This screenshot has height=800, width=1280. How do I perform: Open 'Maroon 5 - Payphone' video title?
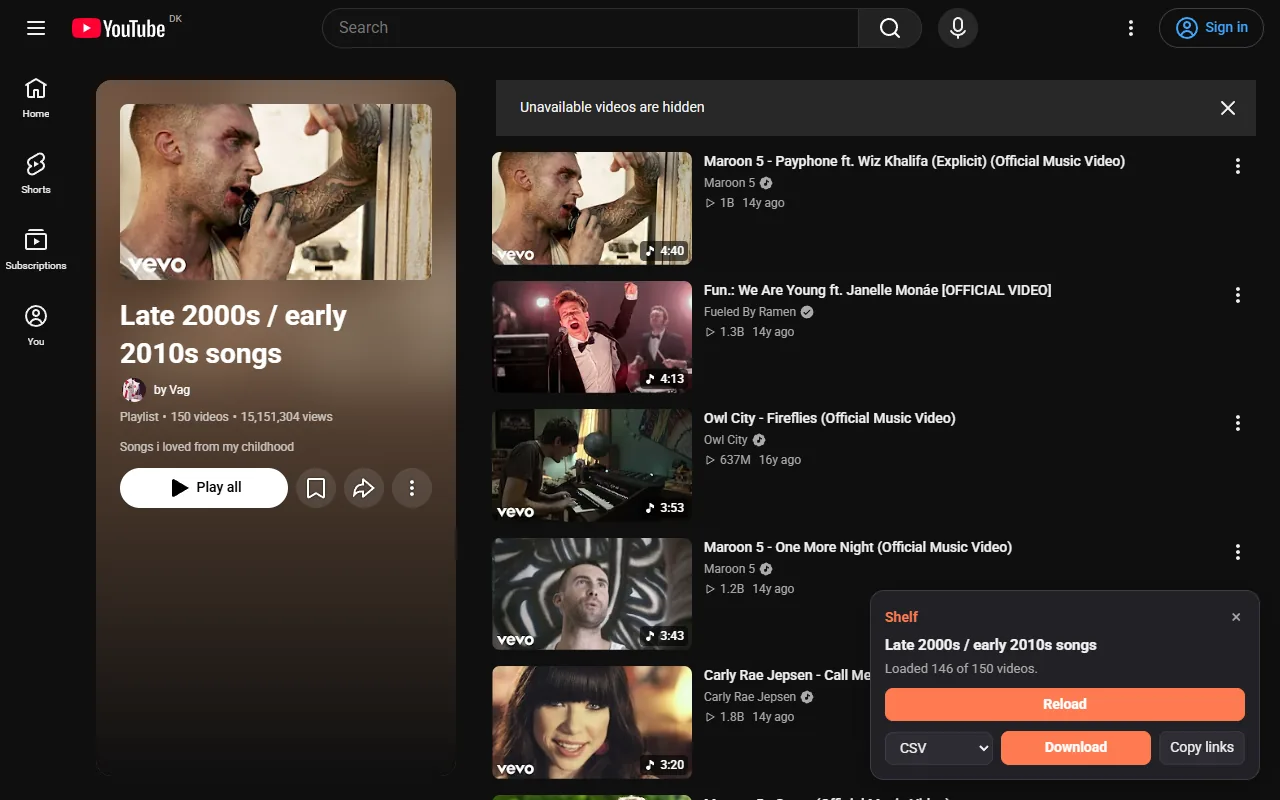point(914,161)
